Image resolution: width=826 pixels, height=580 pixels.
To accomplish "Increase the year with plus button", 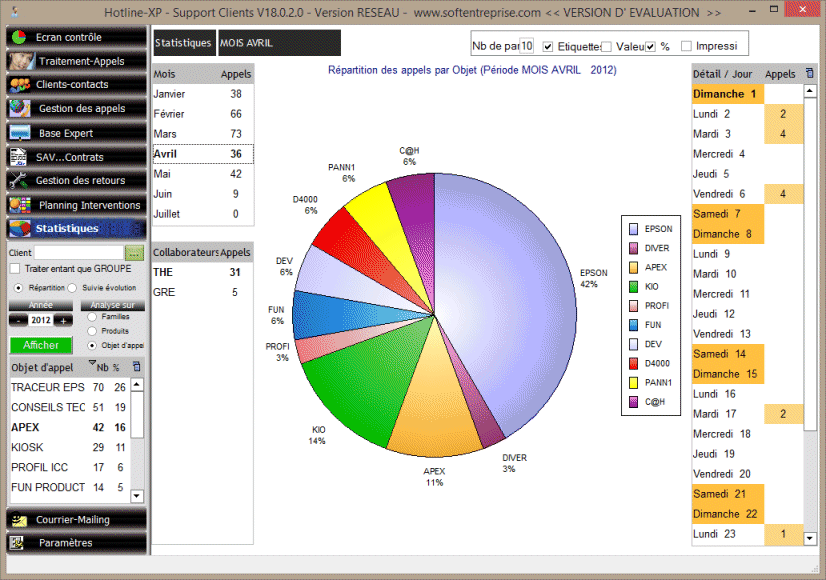I will tap(63, 320).
